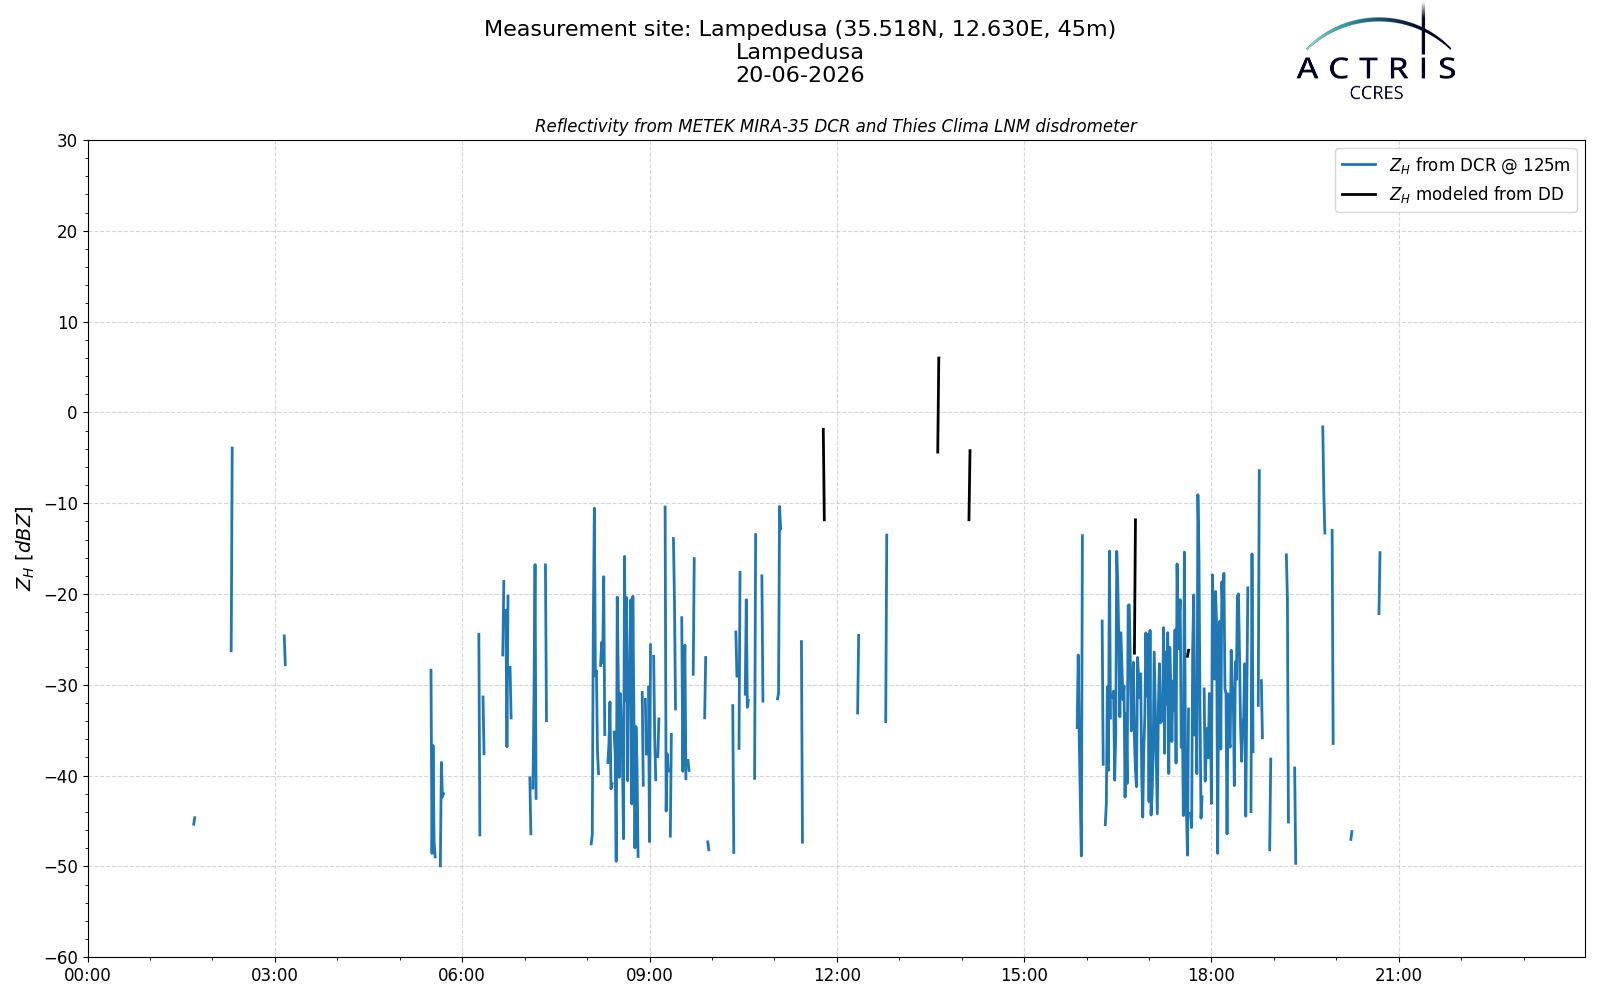Screen dimensions: 1600x1000
Task: Click the −40 tick label on y-axis
Action: pyautogui.click(x=60, y=777)
